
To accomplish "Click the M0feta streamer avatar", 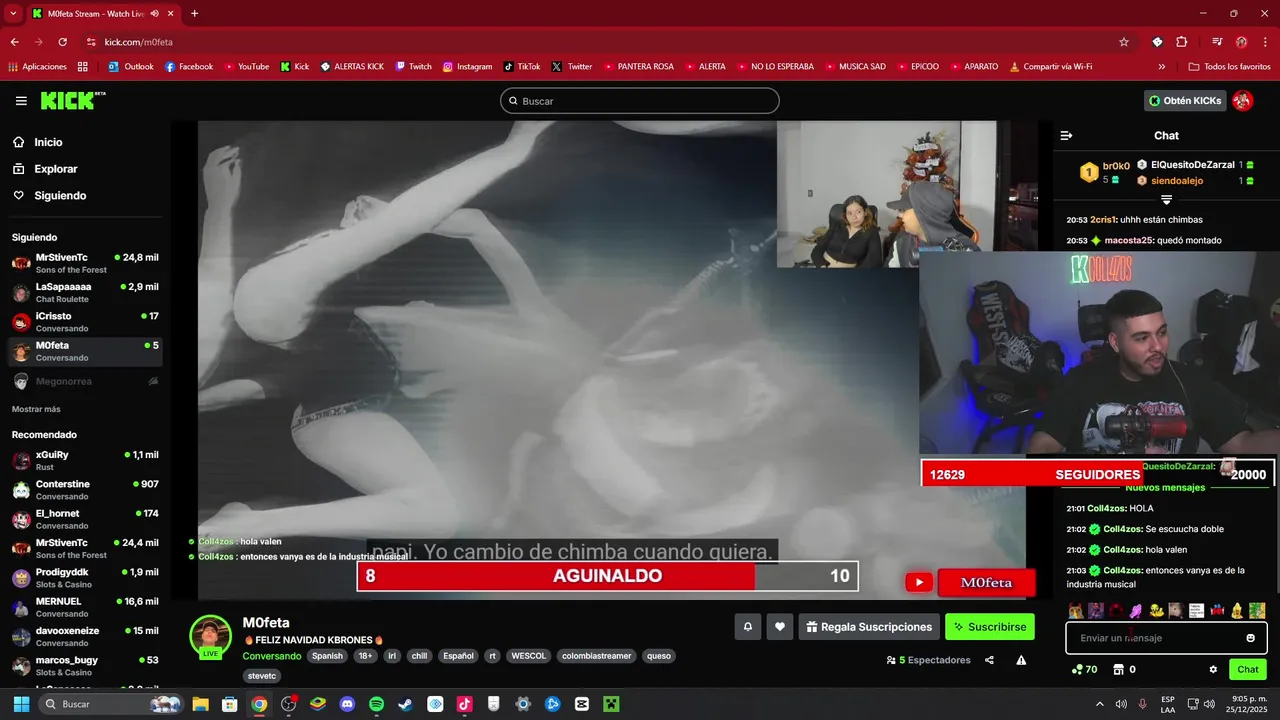I will tap(210, 636).
